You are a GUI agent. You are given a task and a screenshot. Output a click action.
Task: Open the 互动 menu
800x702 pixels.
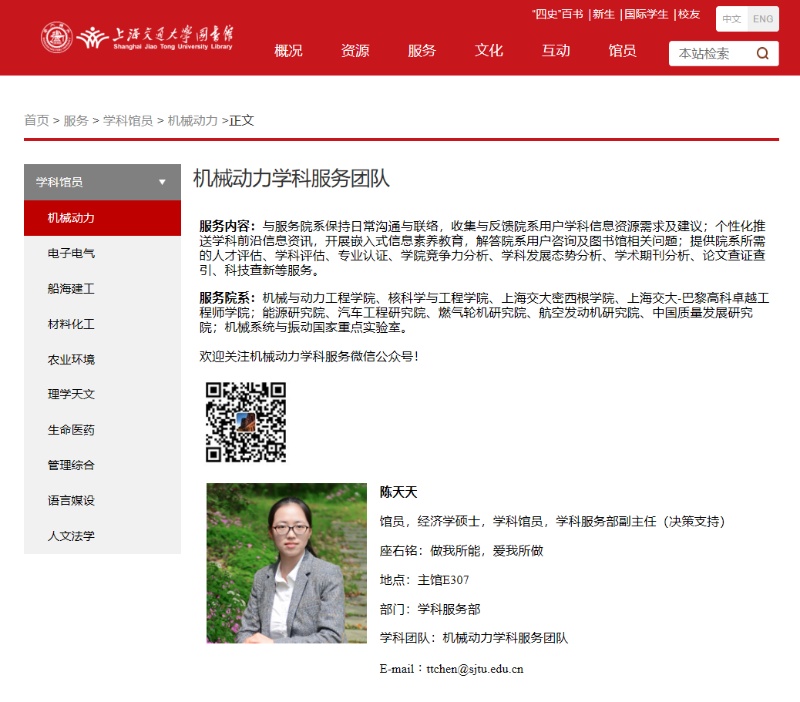click(556, 51)
